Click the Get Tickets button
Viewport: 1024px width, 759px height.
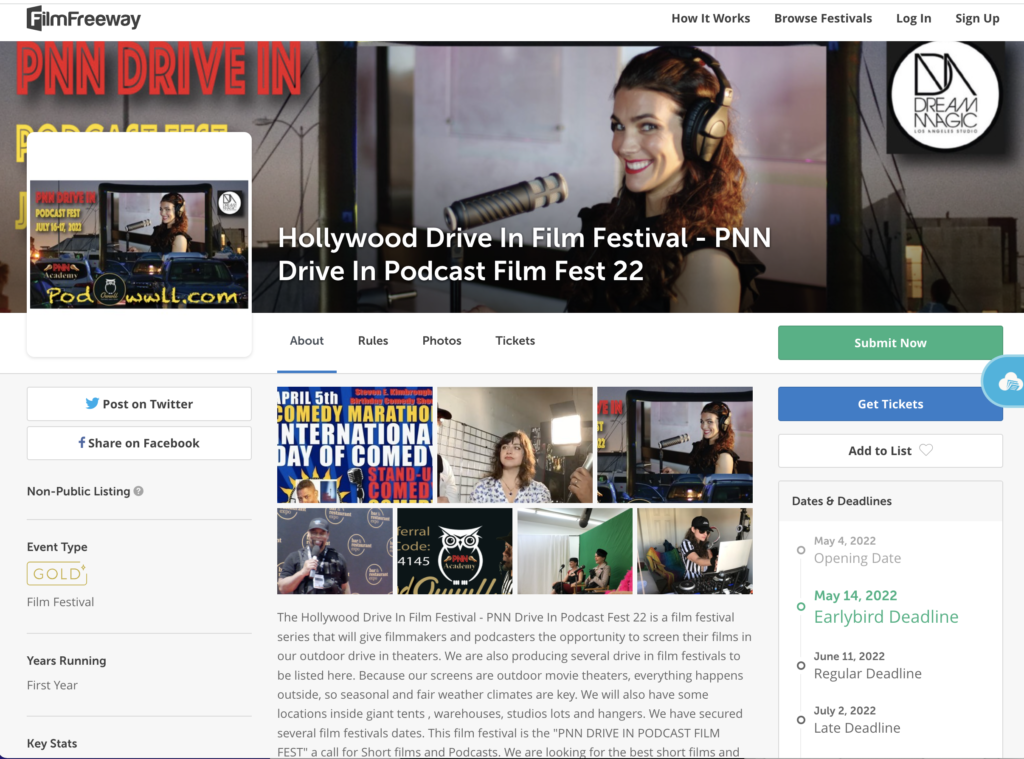click(890, 404)
